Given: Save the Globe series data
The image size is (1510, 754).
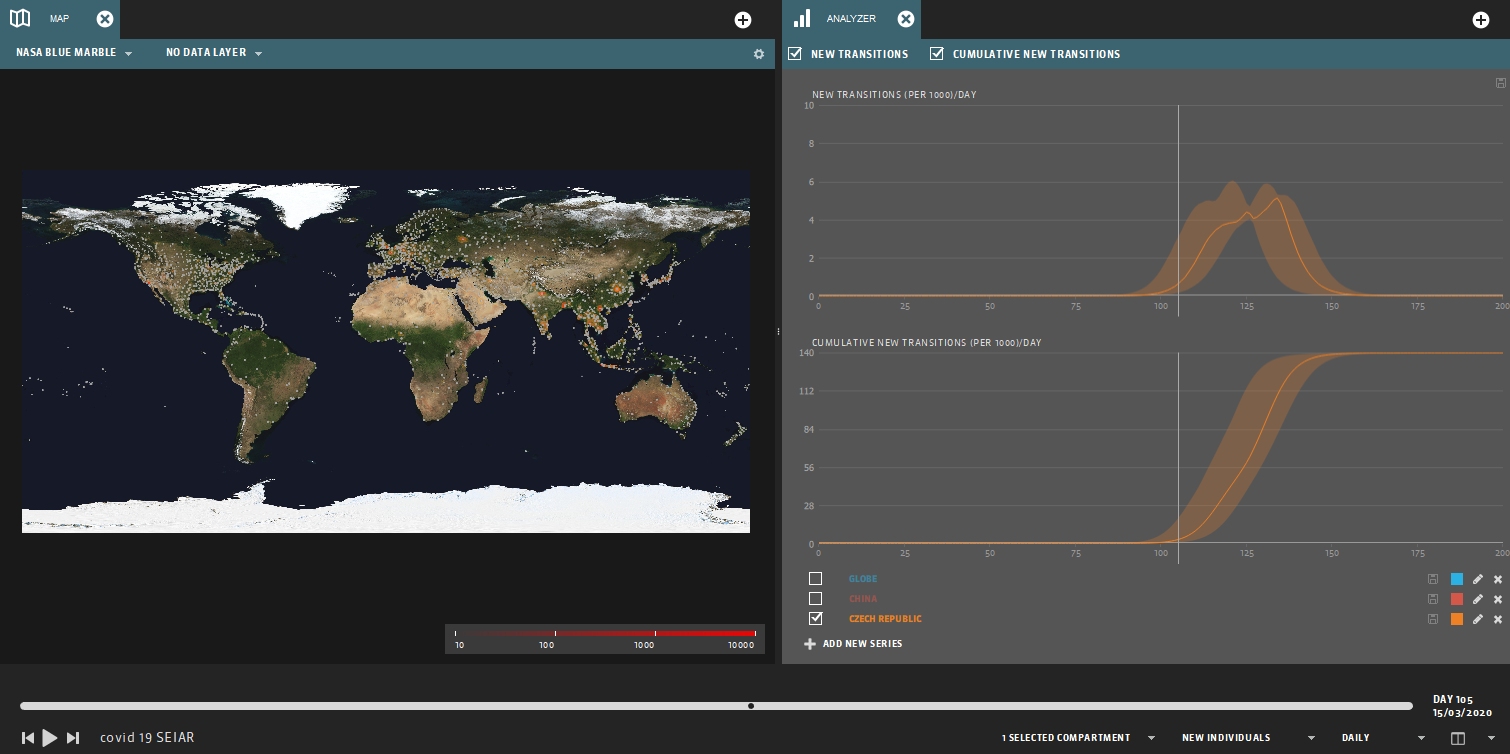Looking at the screenshot, I should pos(1433,579).
